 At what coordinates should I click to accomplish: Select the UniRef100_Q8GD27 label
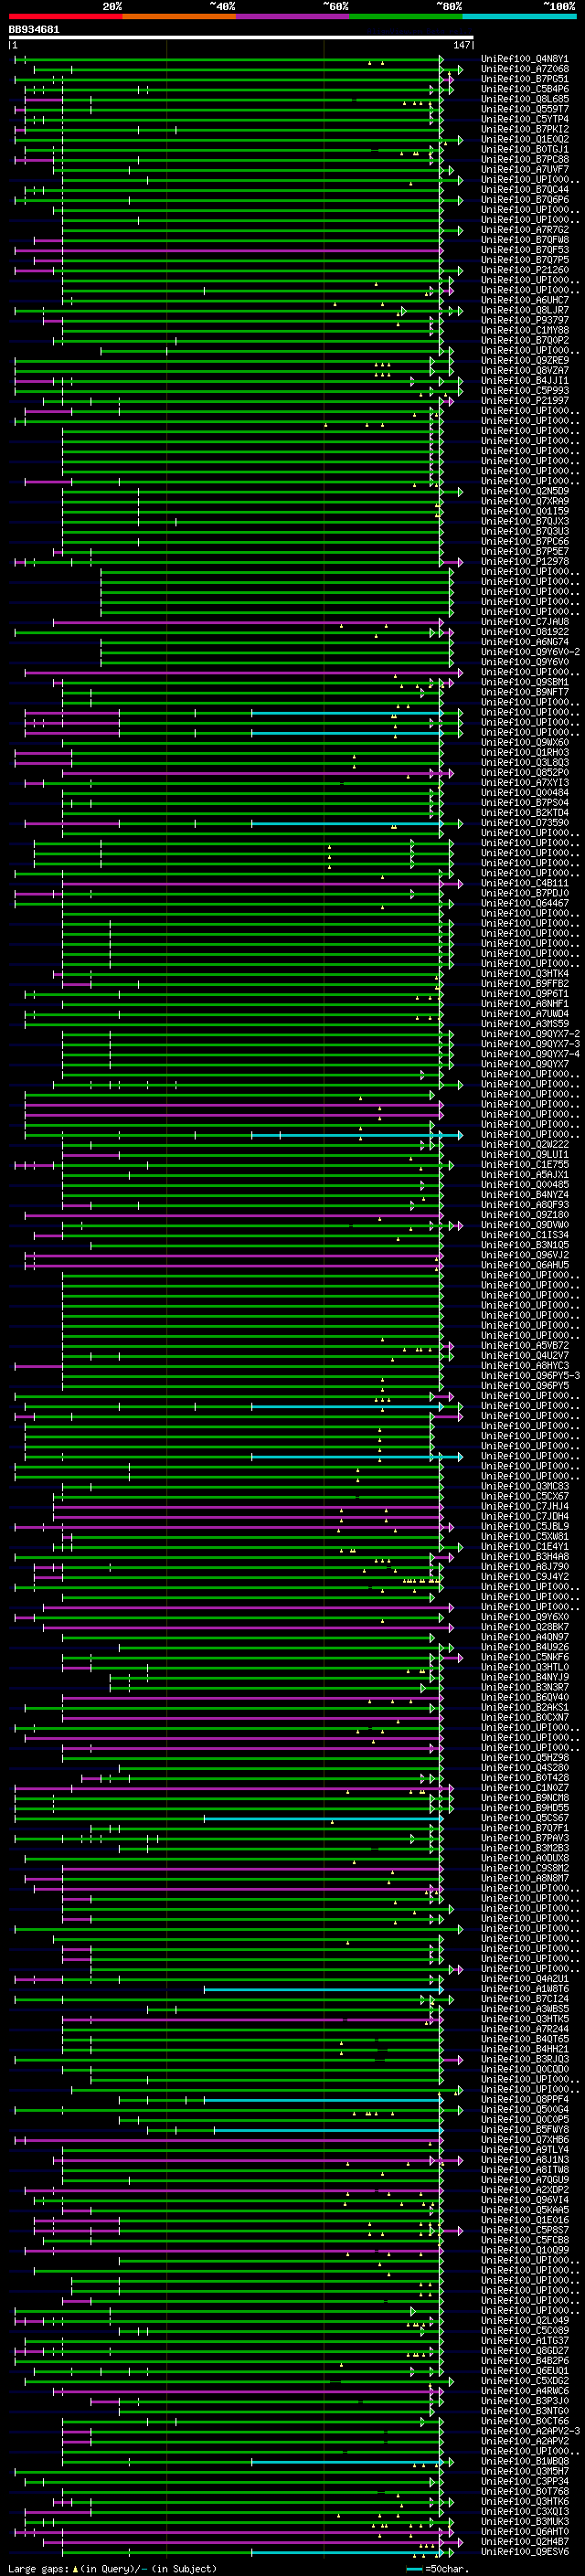(x=524, y=2351)
